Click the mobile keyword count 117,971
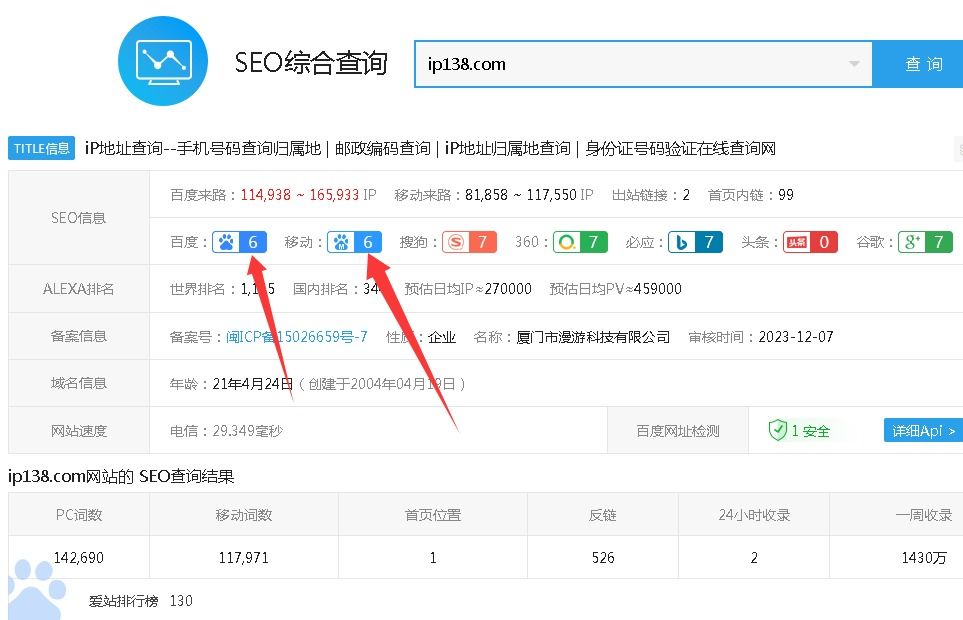Viewport: 963px width, 620px height. [244, 558]
